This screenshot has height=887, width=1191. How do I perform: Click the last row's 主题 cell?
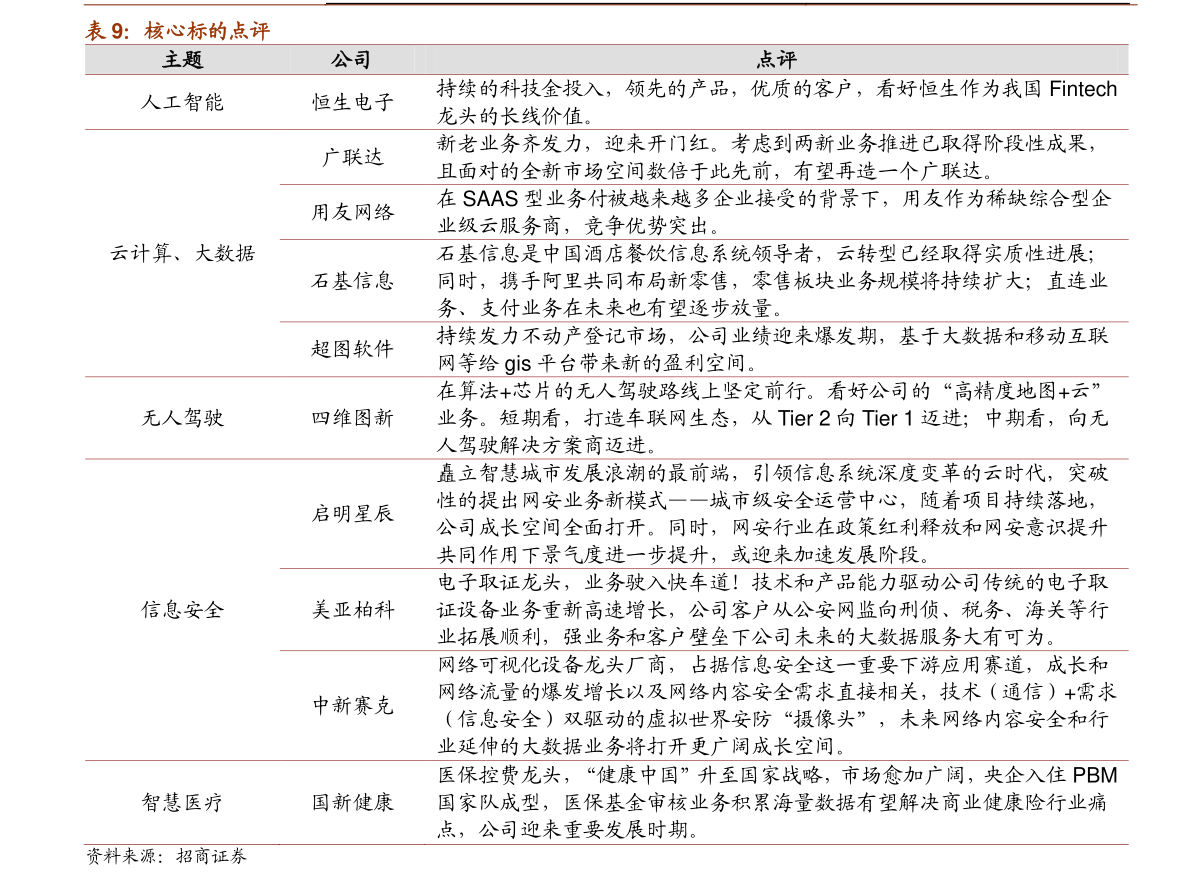coord(182,803)
